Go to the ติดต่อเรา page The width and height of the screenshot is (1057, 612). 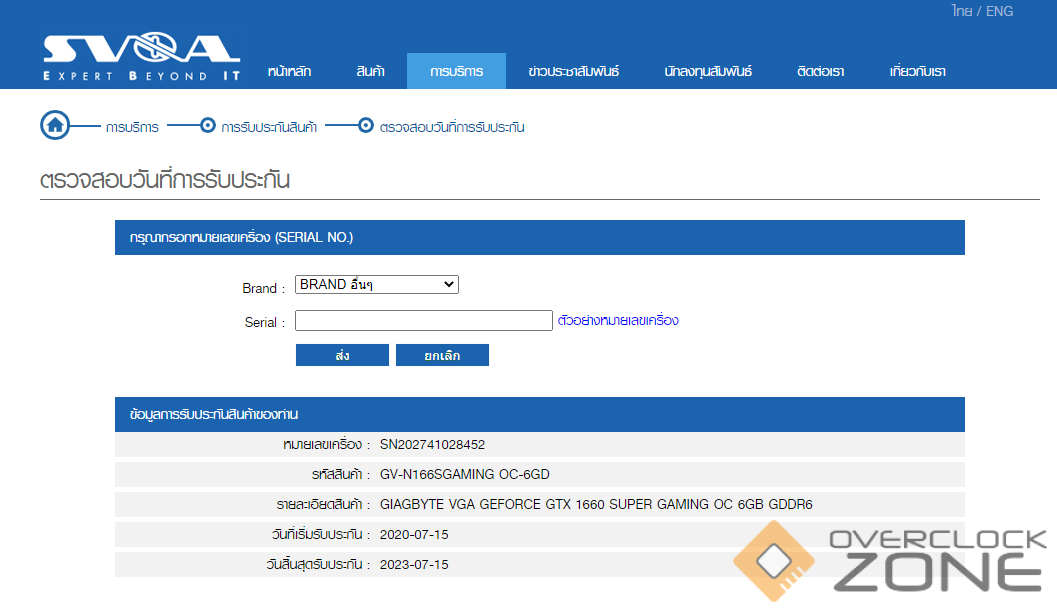tap(820, 71)
